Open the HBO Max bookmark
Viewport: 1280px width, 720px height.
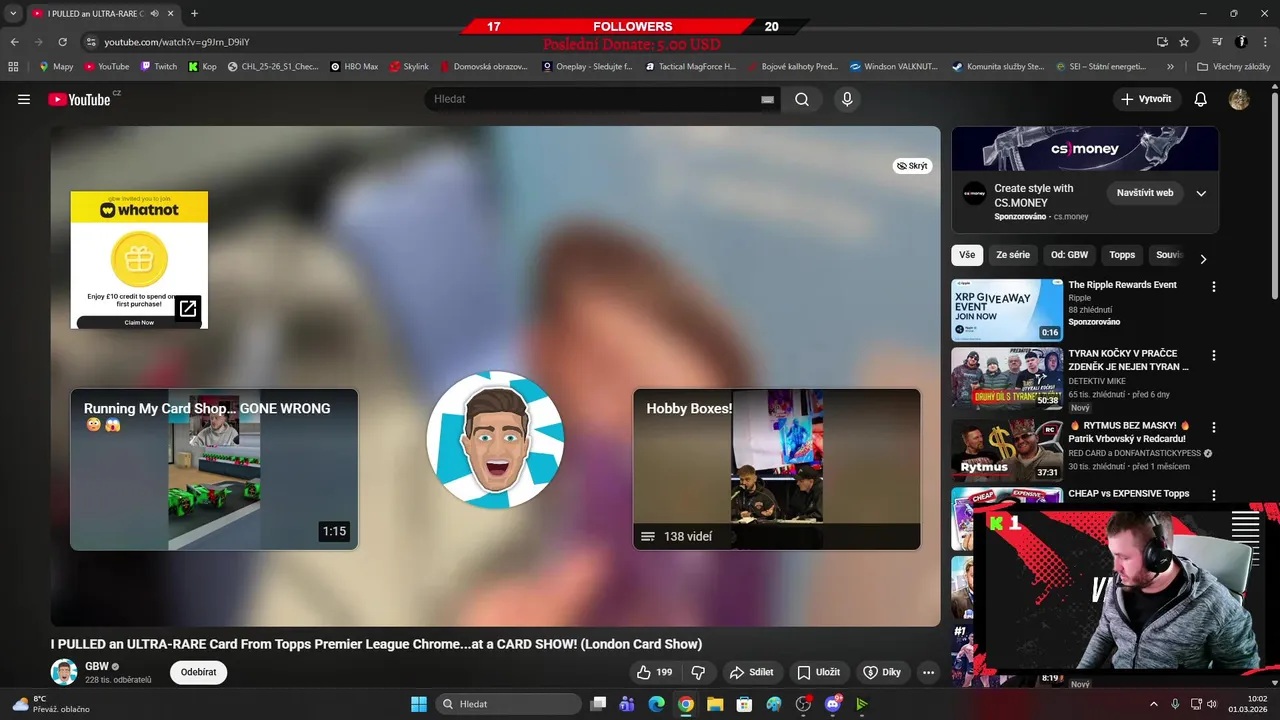[354, 67]
